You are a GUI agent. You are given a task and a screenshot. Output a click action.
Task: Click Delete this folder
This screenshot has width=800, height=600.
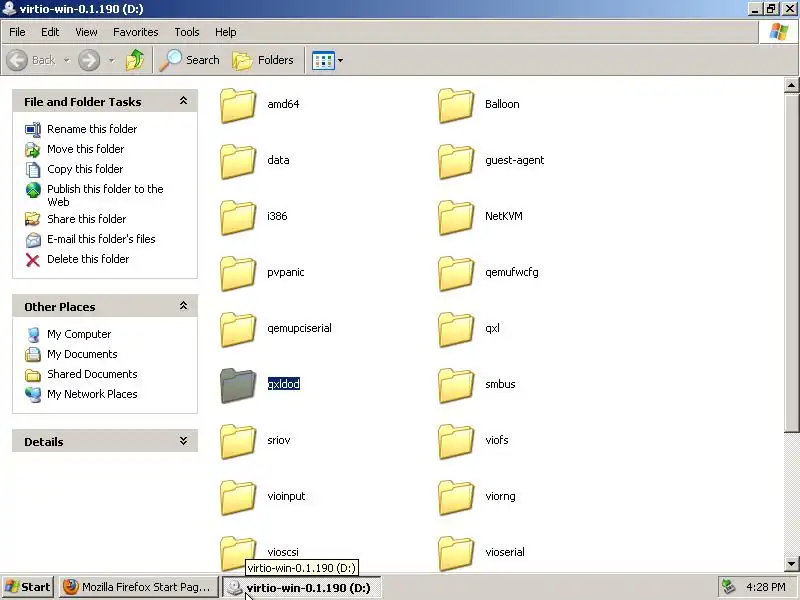[x=88, y=259]
